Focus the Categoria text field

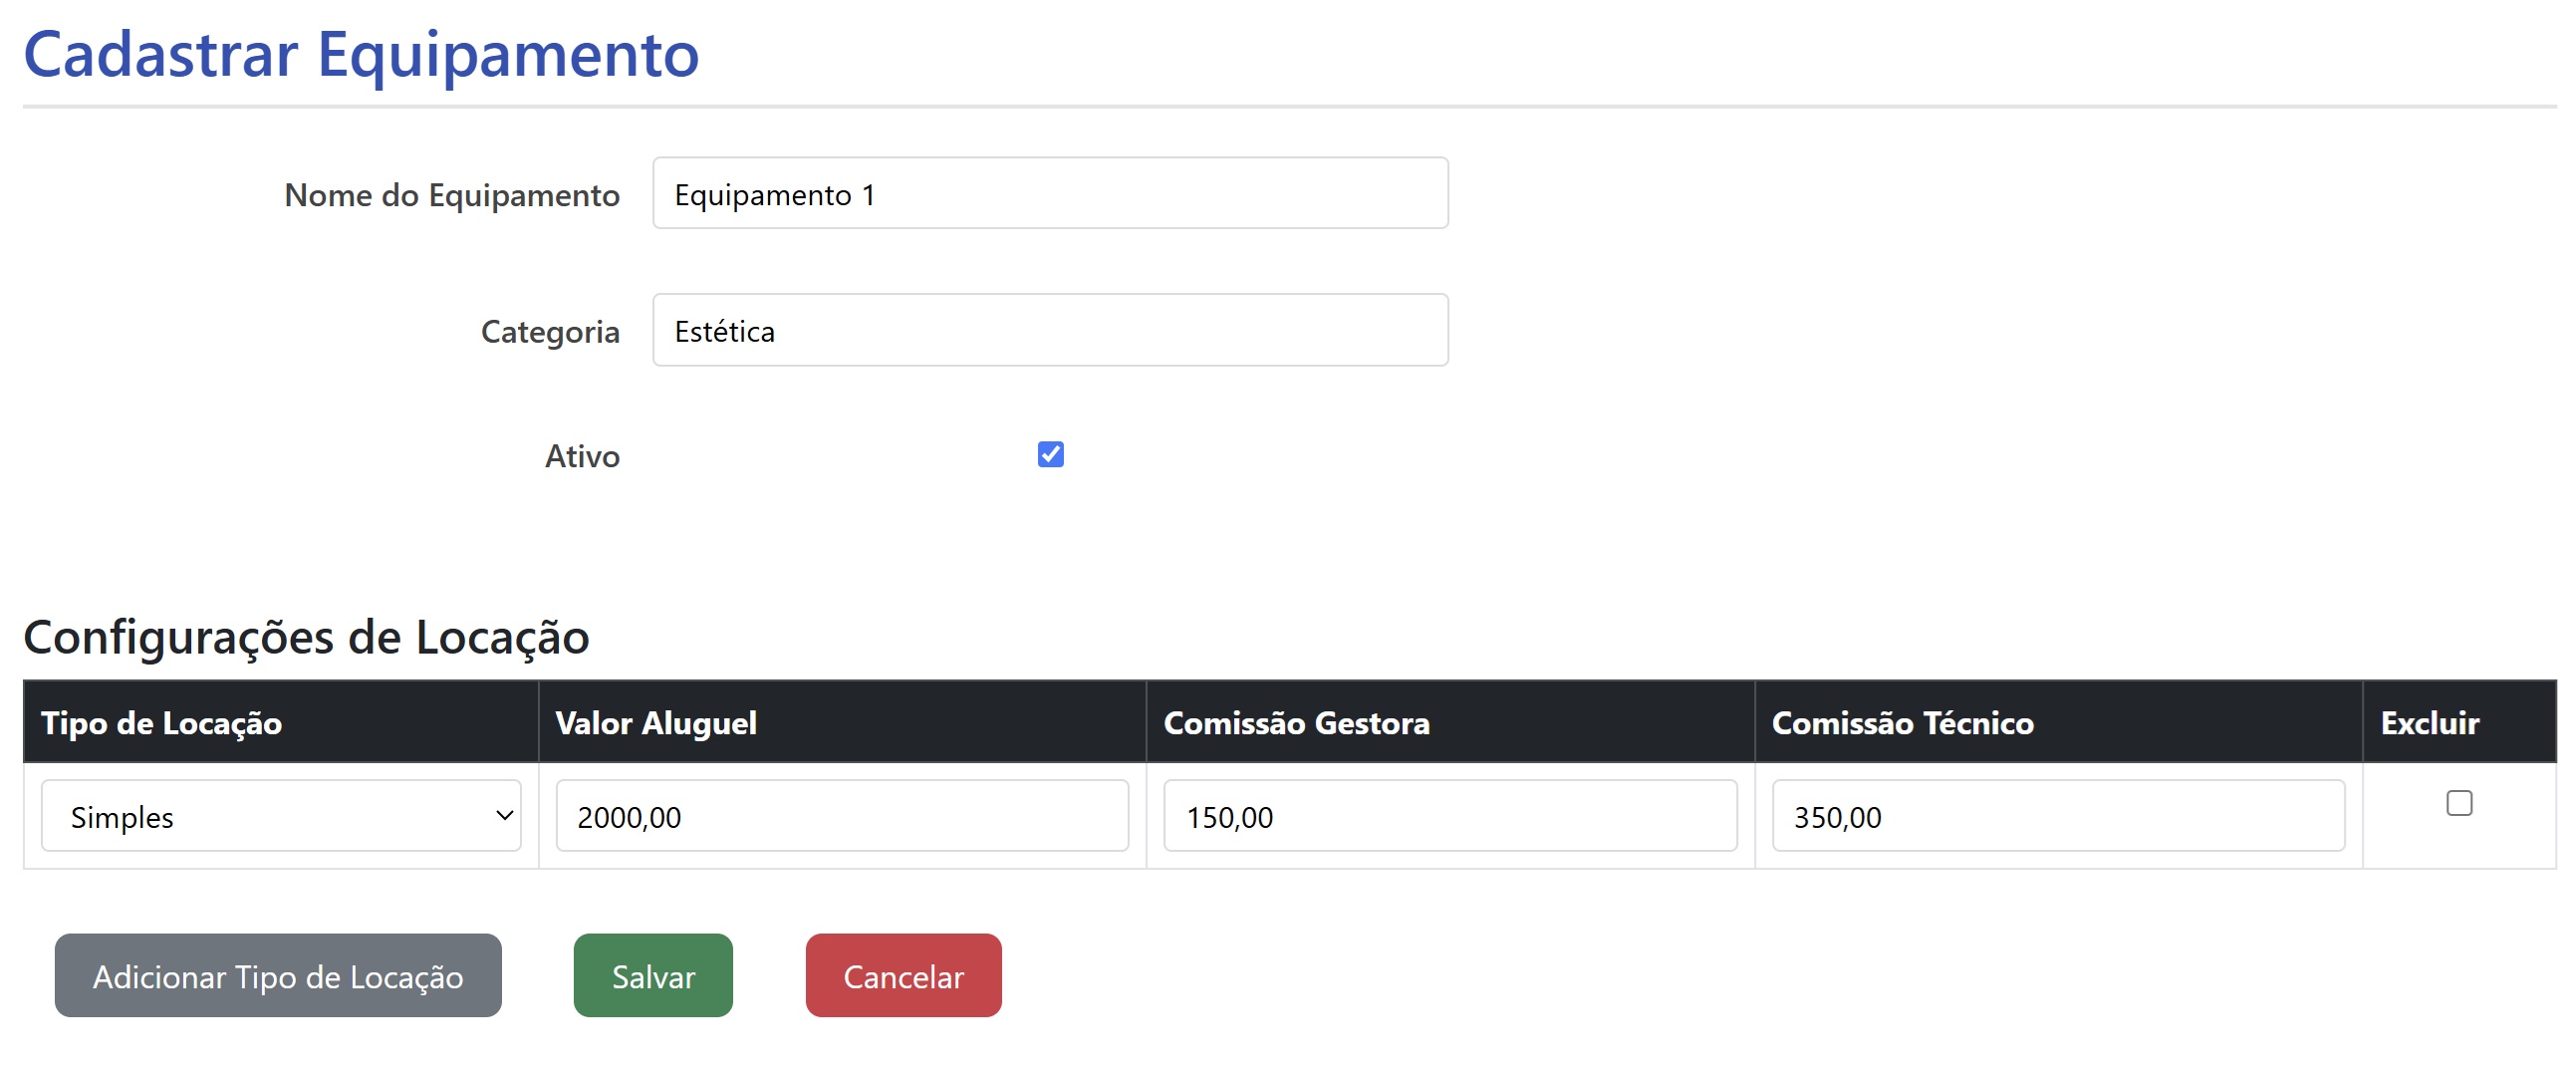(x=1050, y=330)
